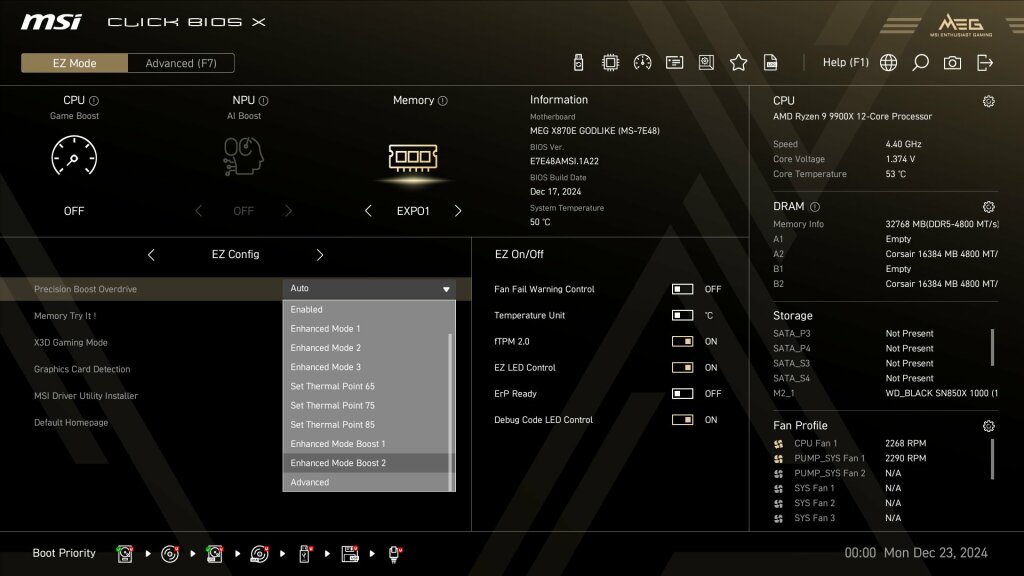Choose Enhanced Mode 3 option
This screenshot has width=1024, height=576.
point(366,367)
